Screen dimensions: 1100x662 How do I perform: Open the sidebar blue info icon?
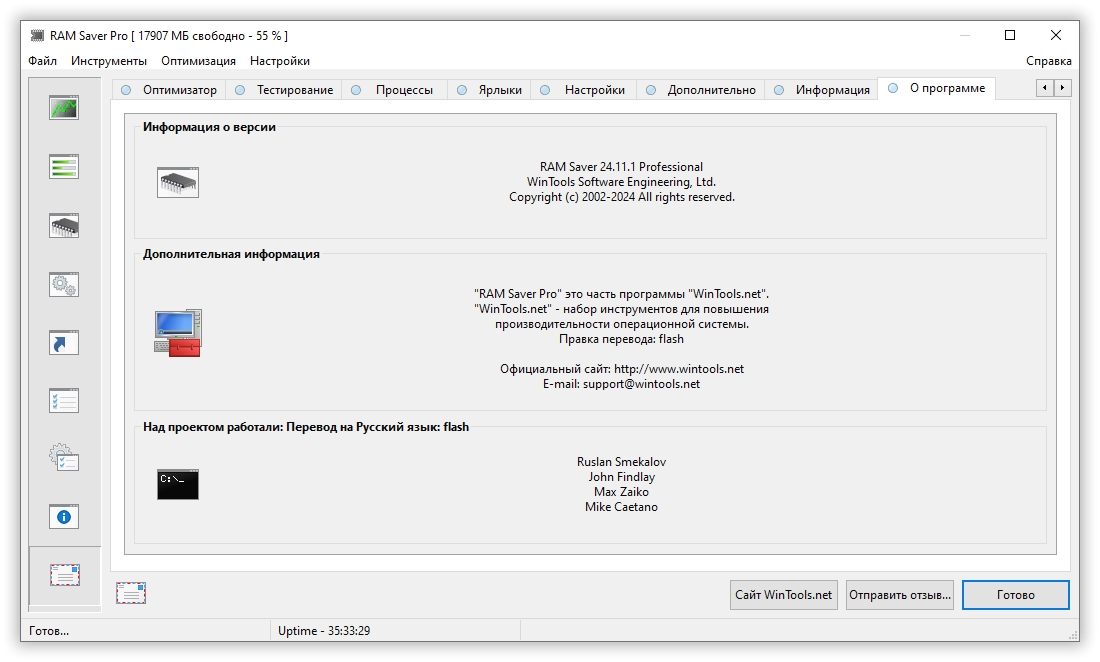tap(64, 517)
